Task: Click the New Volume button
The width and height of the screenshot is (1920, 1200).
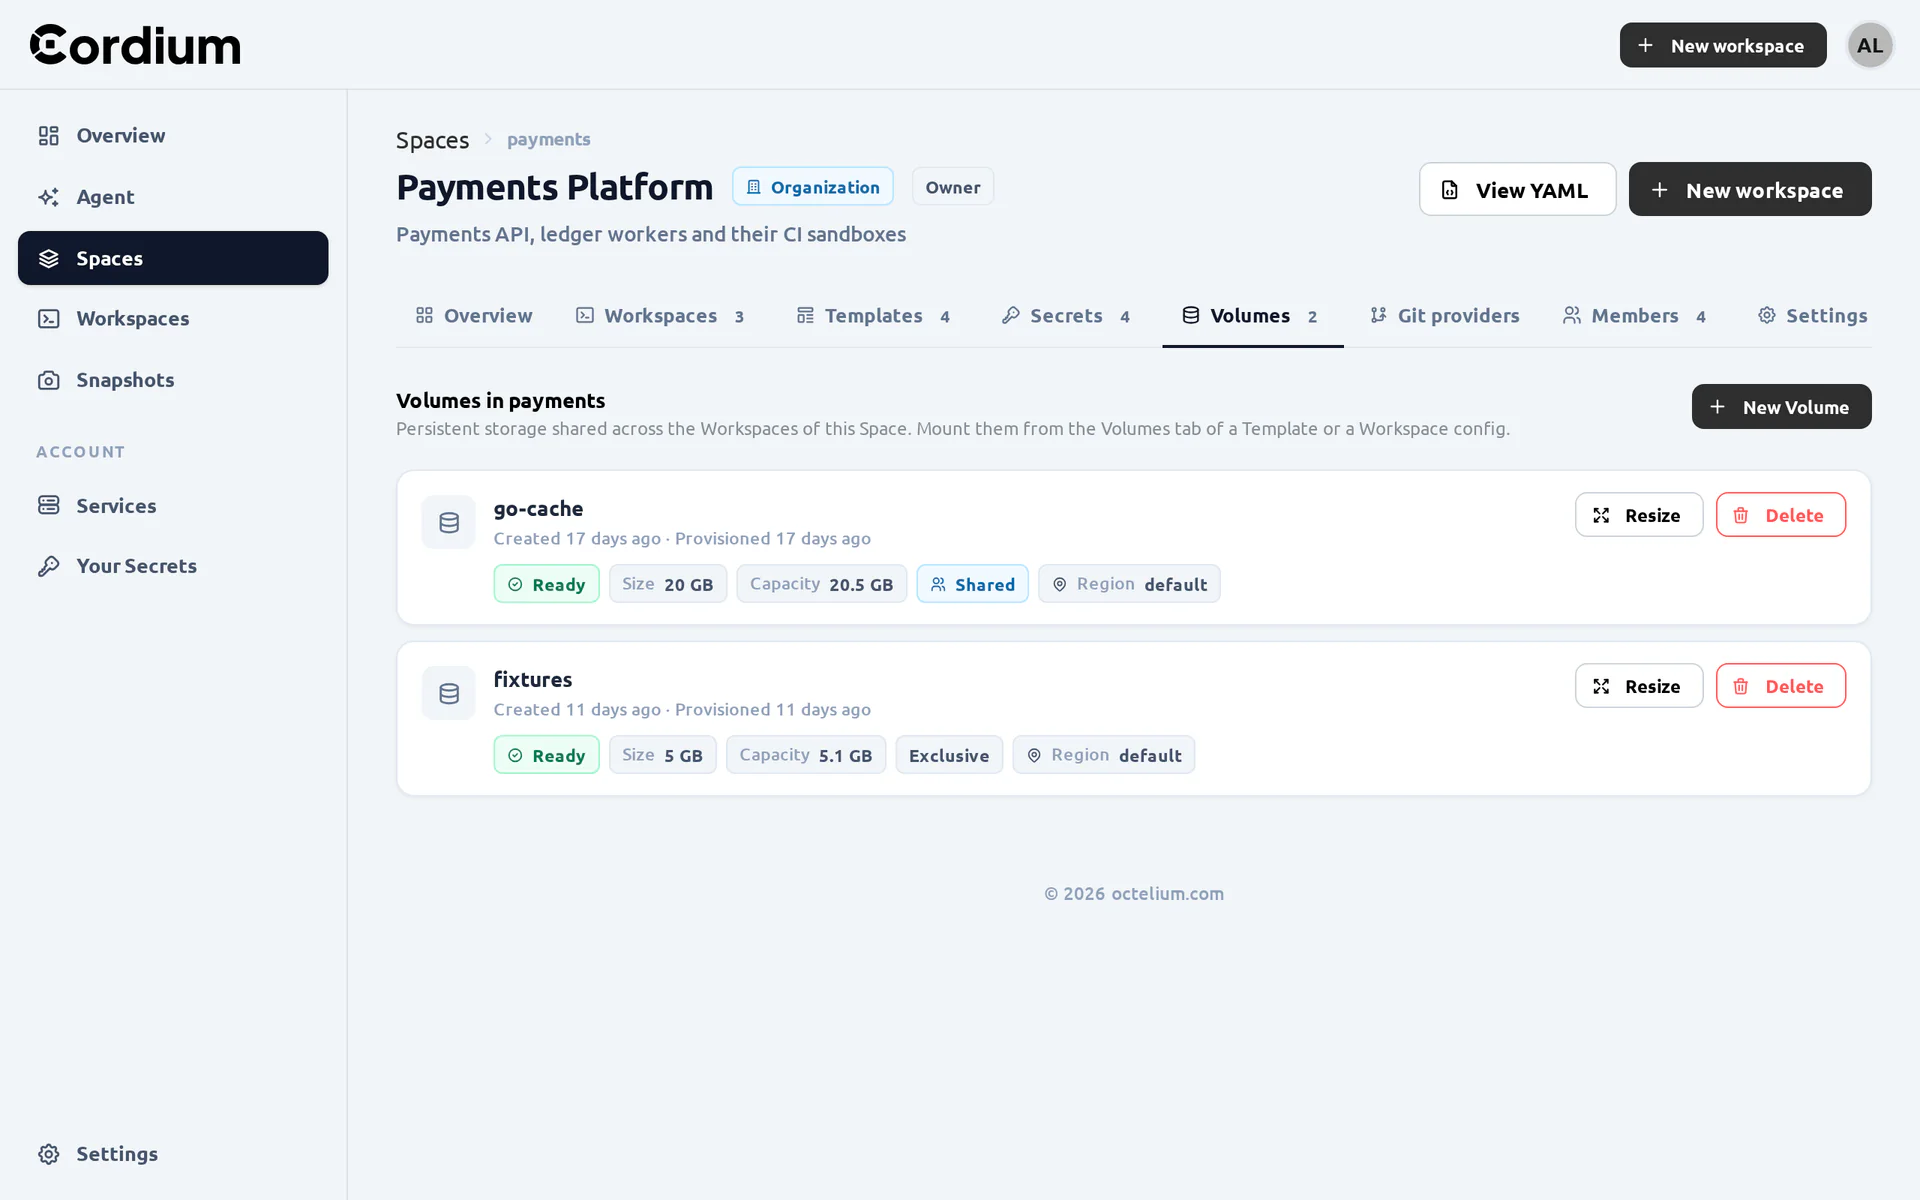Action: tap(1781, 407)
